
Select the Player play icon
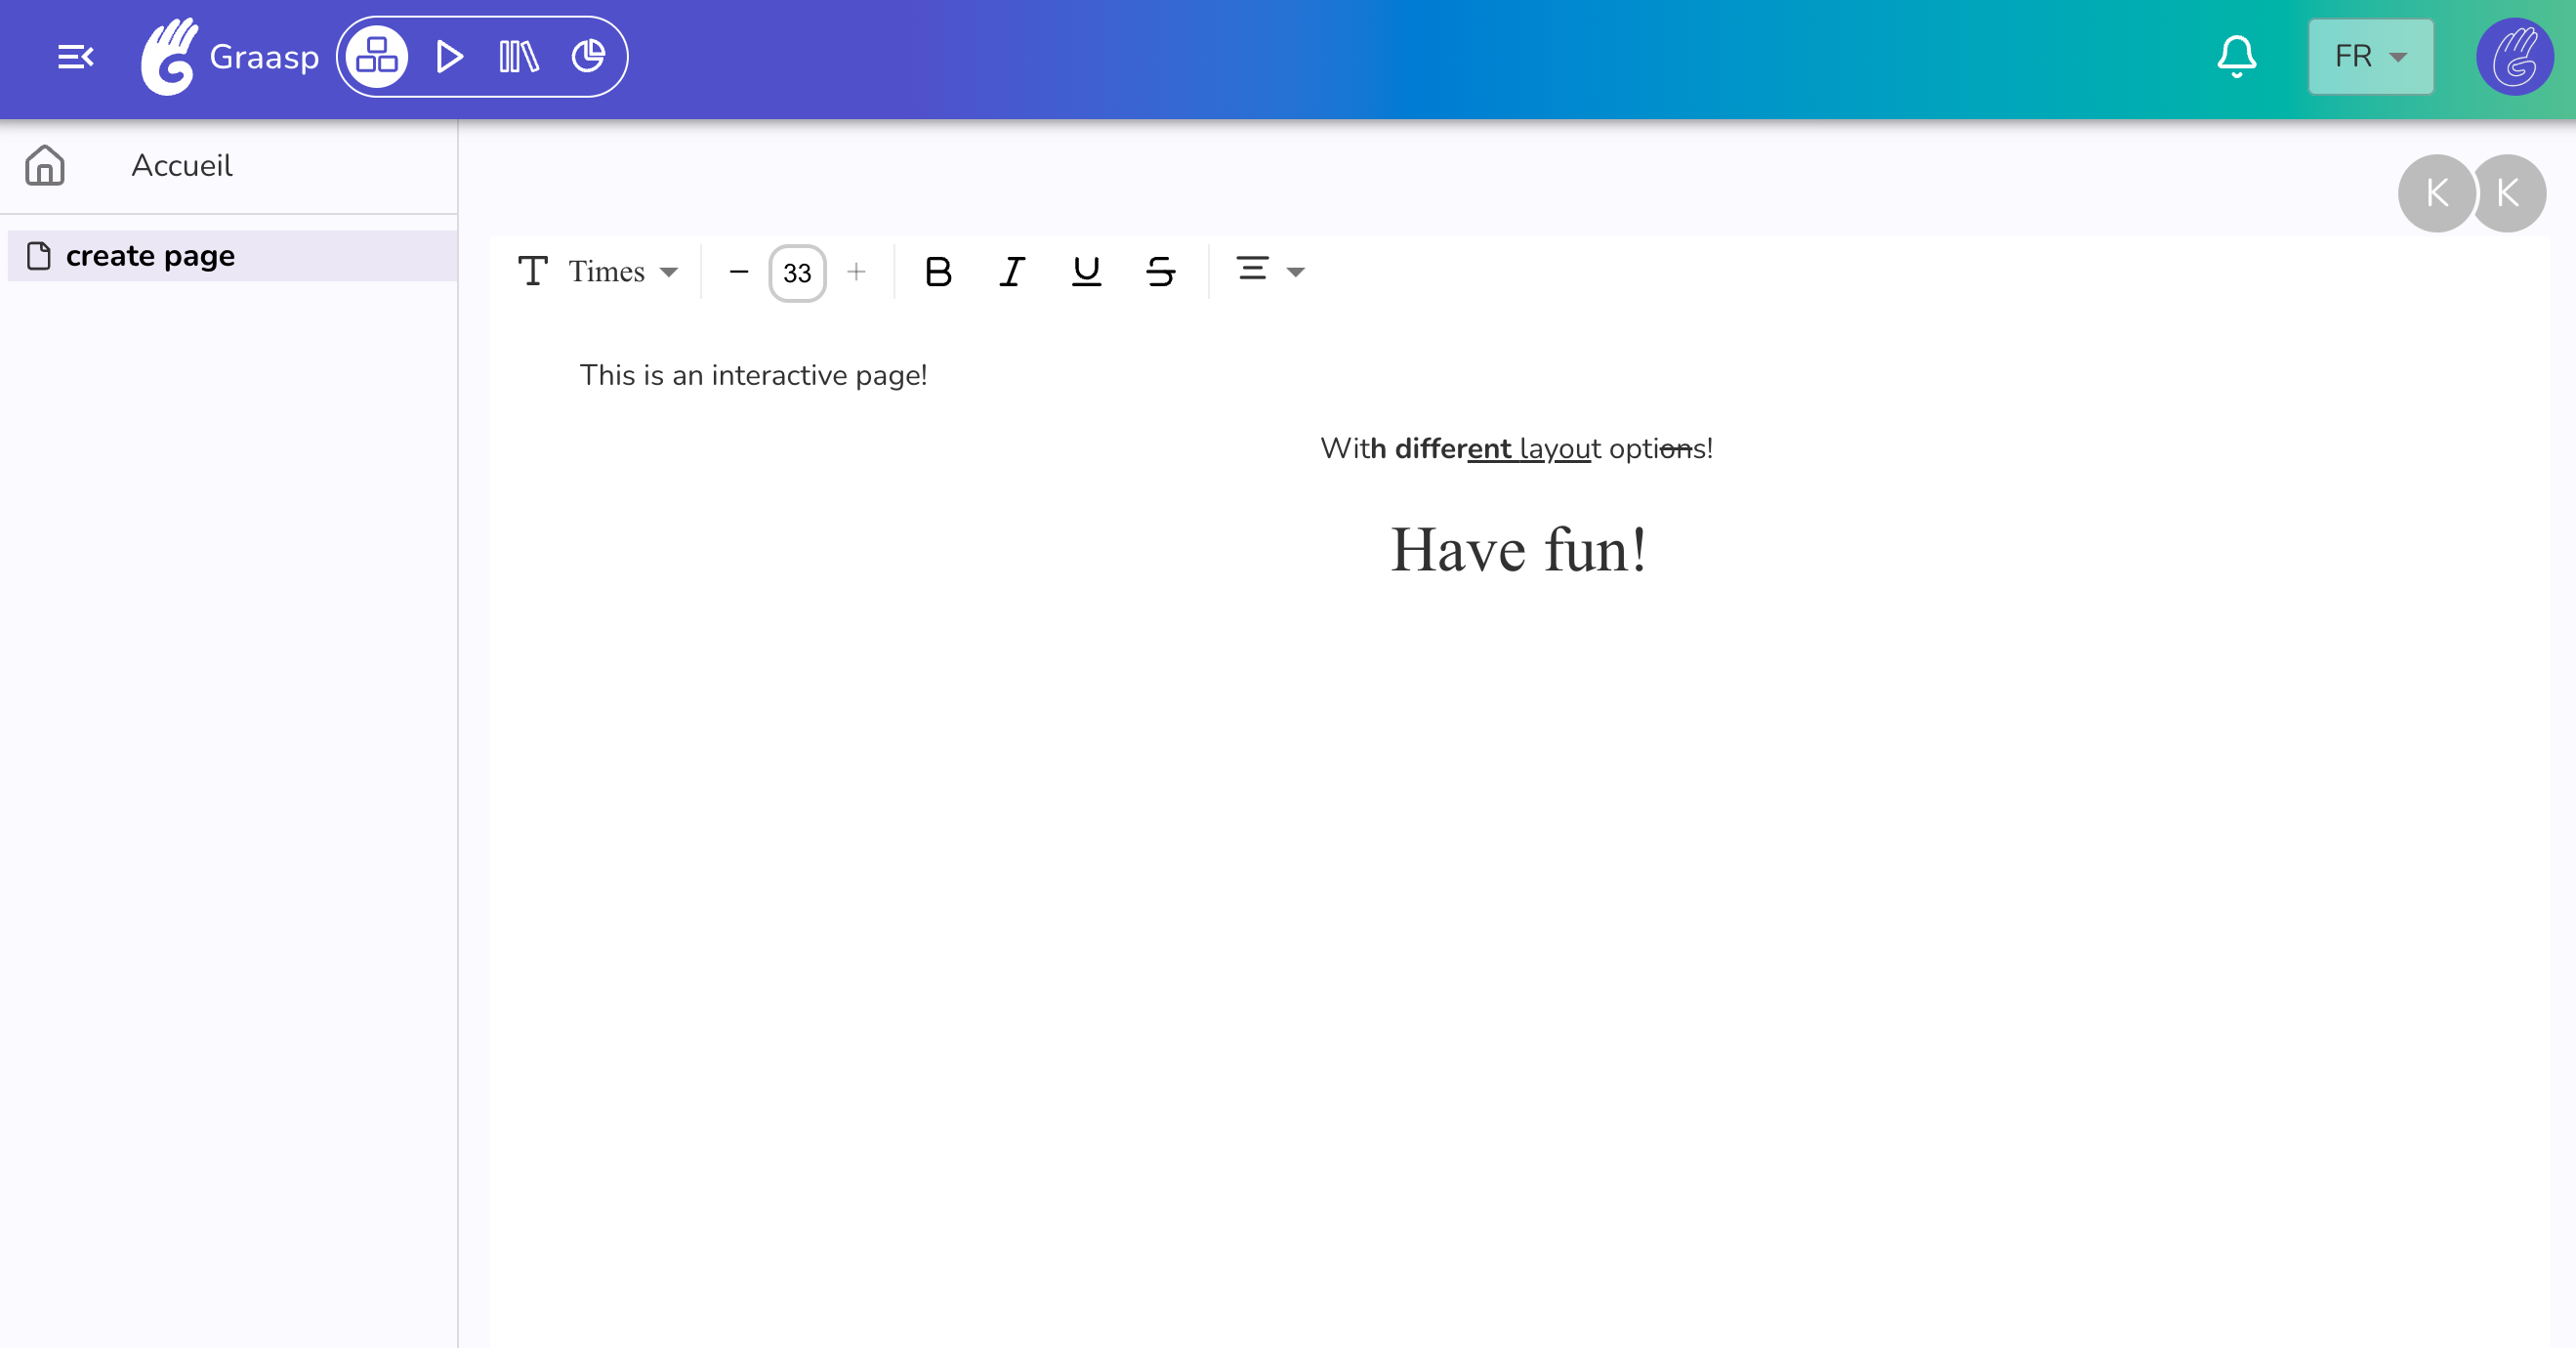coord(449,57)
